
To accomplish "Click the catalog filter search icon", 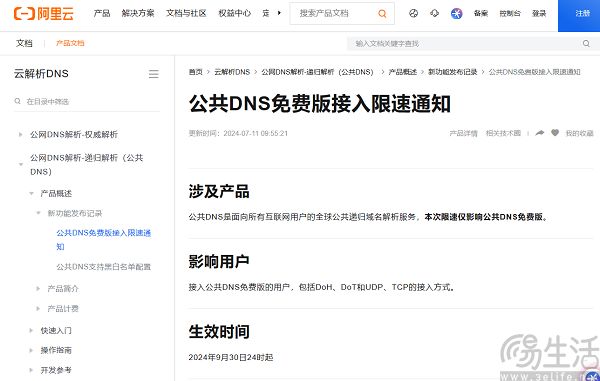I will click(x=18, y=101).
